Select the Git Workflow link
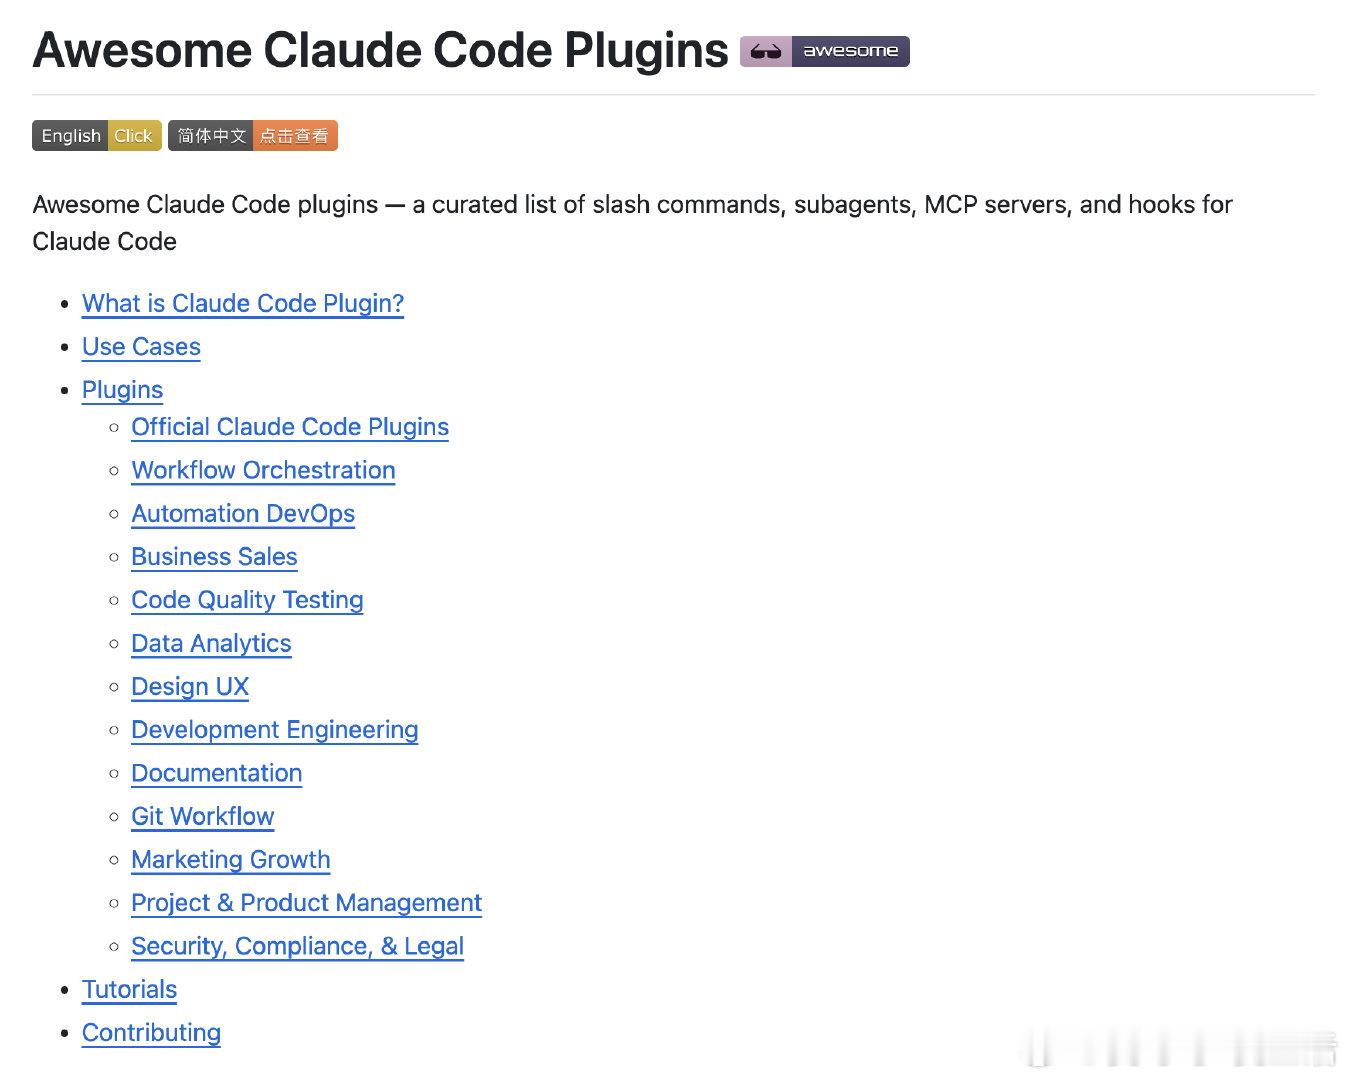Viewport: 1349px width, 1080px height. (x=202, y=817)
